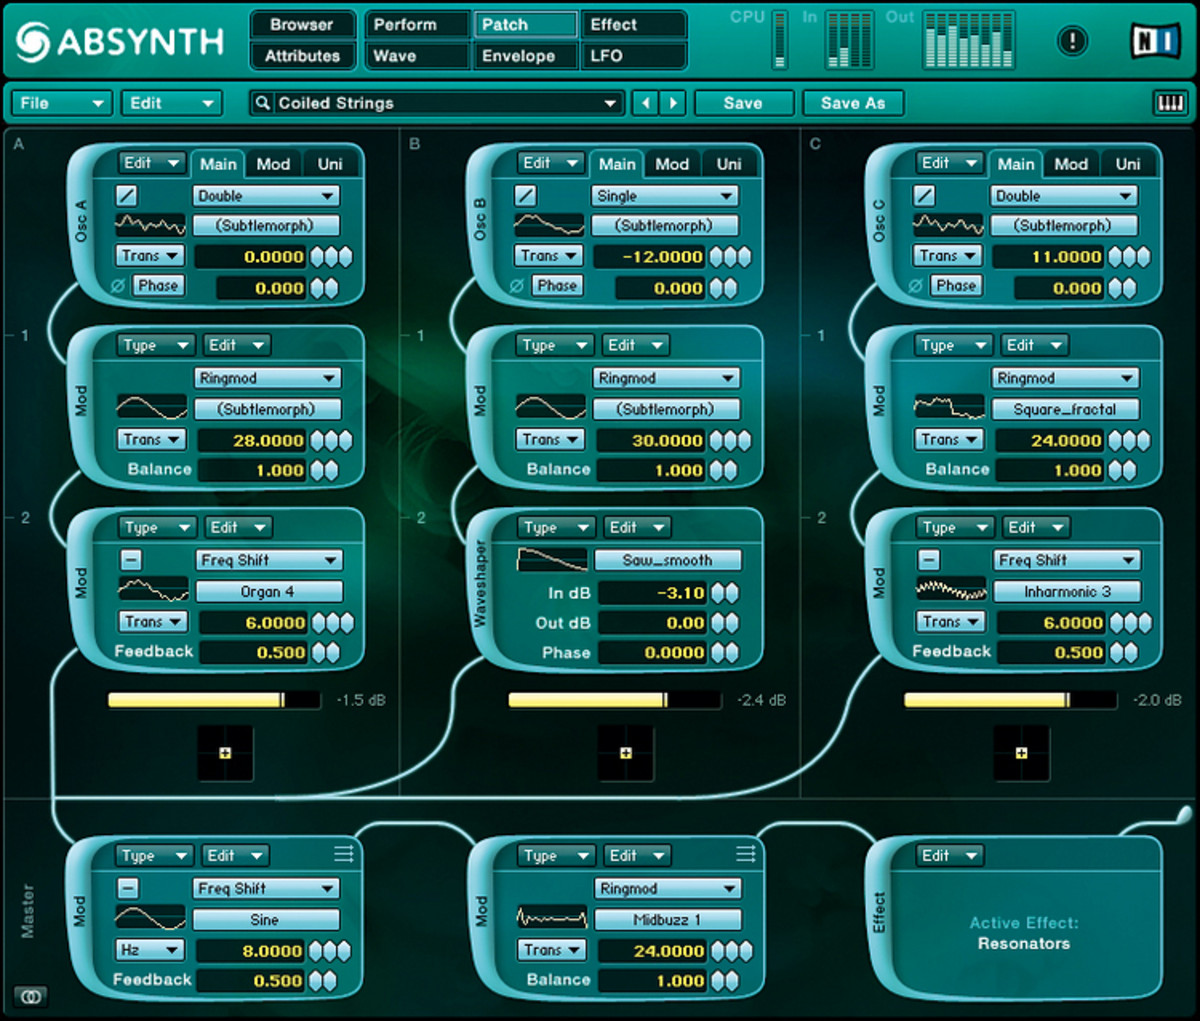This screenshot has width=1200, height=1021.
Task: Click the Saw_smooth waveform icon in Waveshaper
Action: point(551,560)
